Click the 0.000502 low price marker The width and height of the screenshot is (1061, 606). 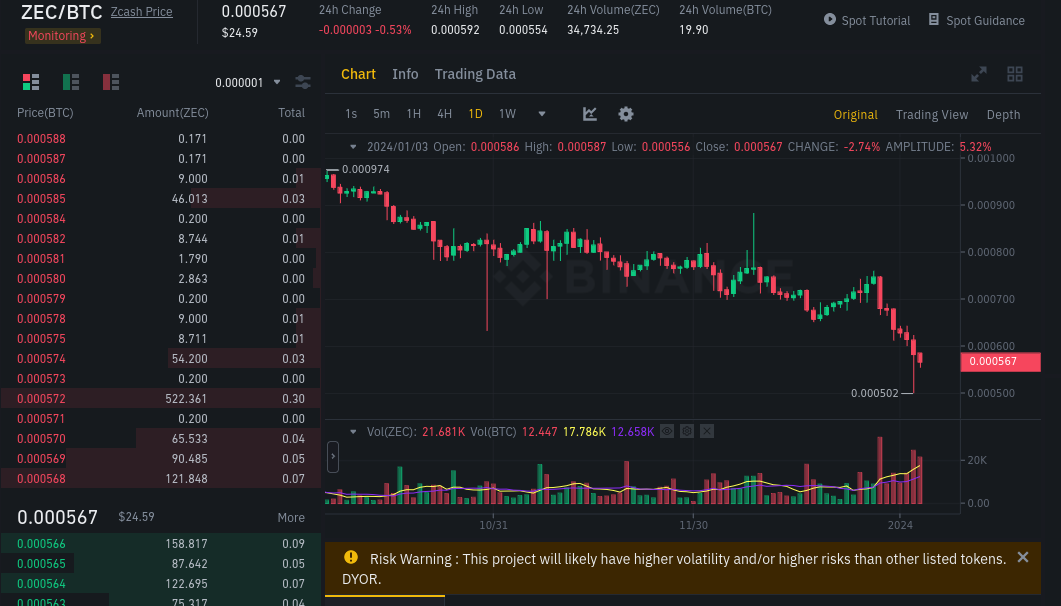point(874,393)
